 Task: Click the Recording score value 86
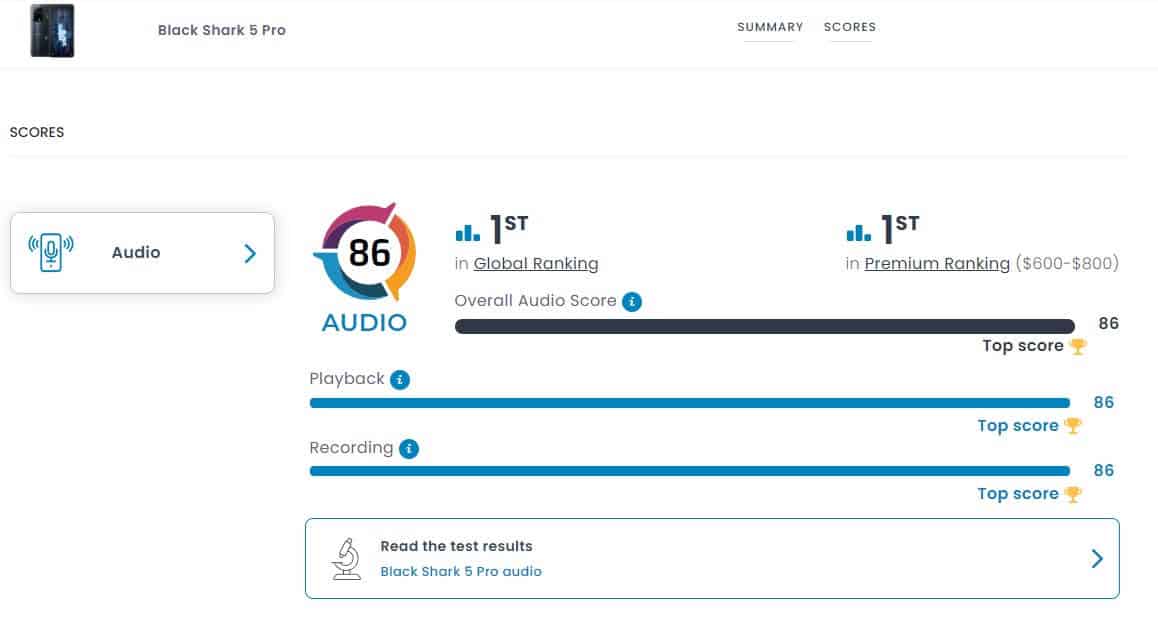1103,471
